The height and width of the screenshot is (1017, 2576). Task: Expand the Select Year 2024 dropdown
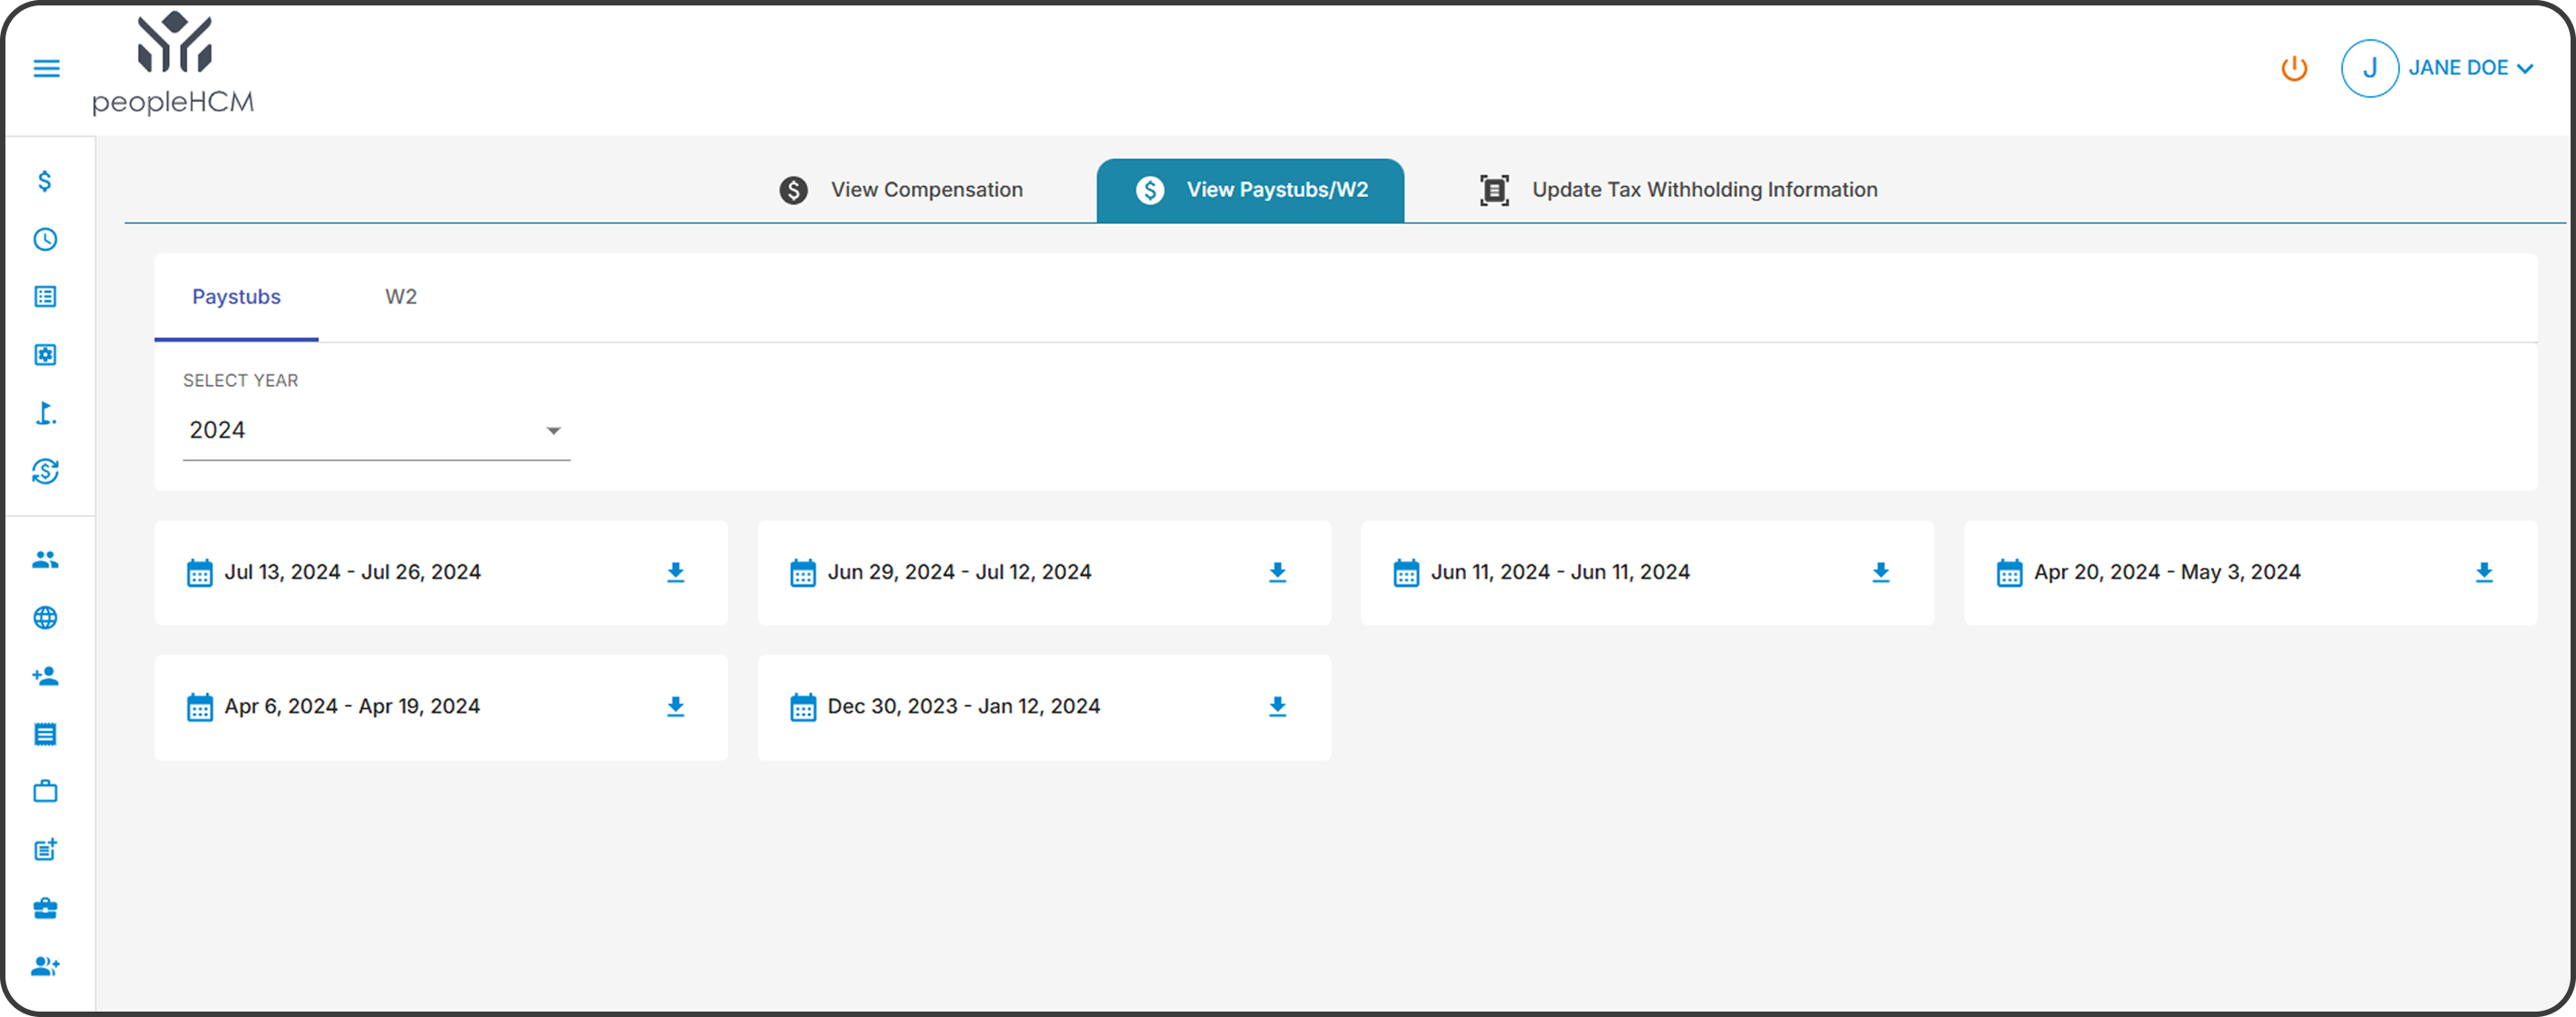pos(376,431)
